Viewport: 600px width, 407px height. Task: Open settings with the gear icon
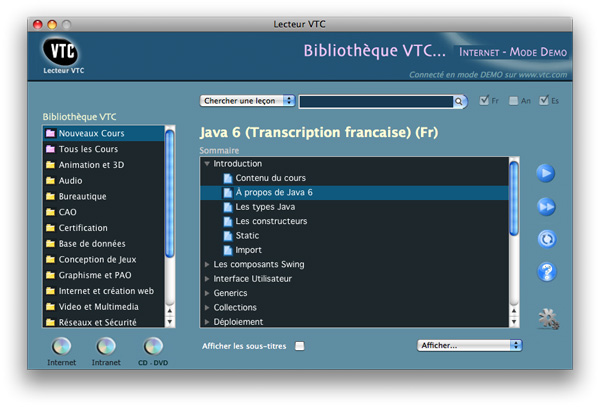pyautogui.click(x=548, y=319)
